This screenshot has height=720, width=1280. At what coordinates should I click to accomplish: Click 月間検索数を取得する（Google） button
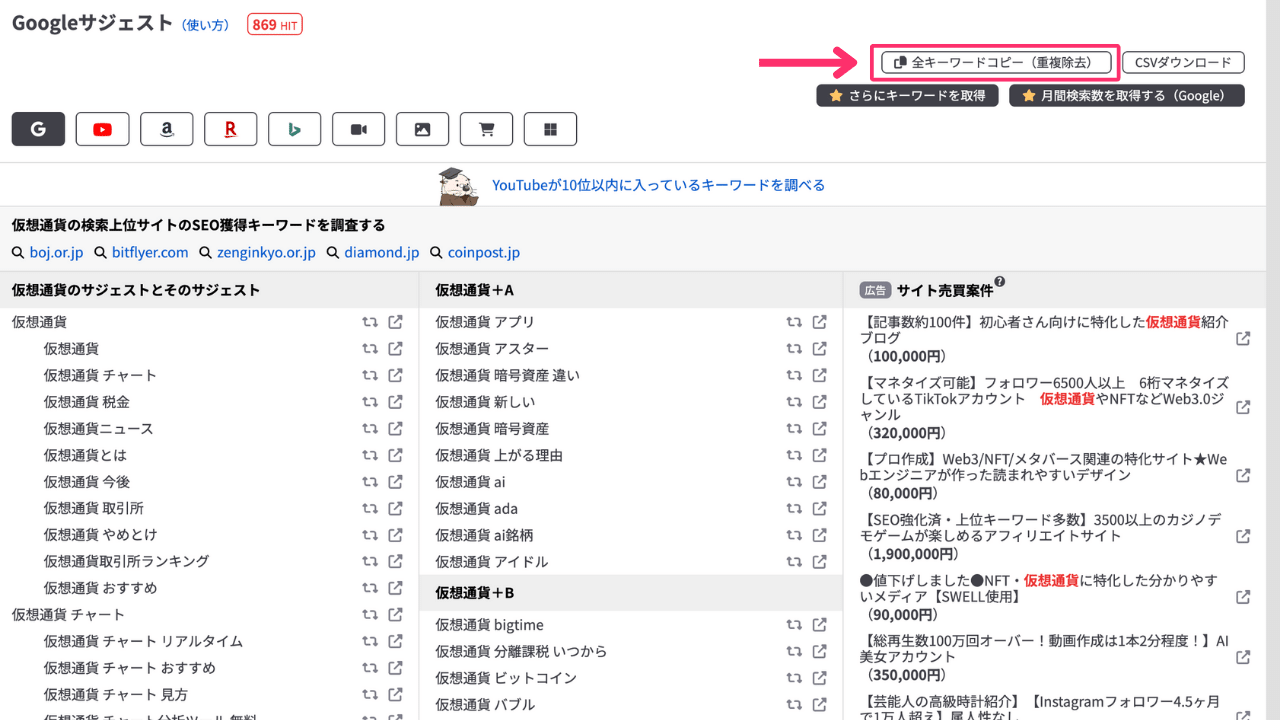click(x=1127, y=96)
